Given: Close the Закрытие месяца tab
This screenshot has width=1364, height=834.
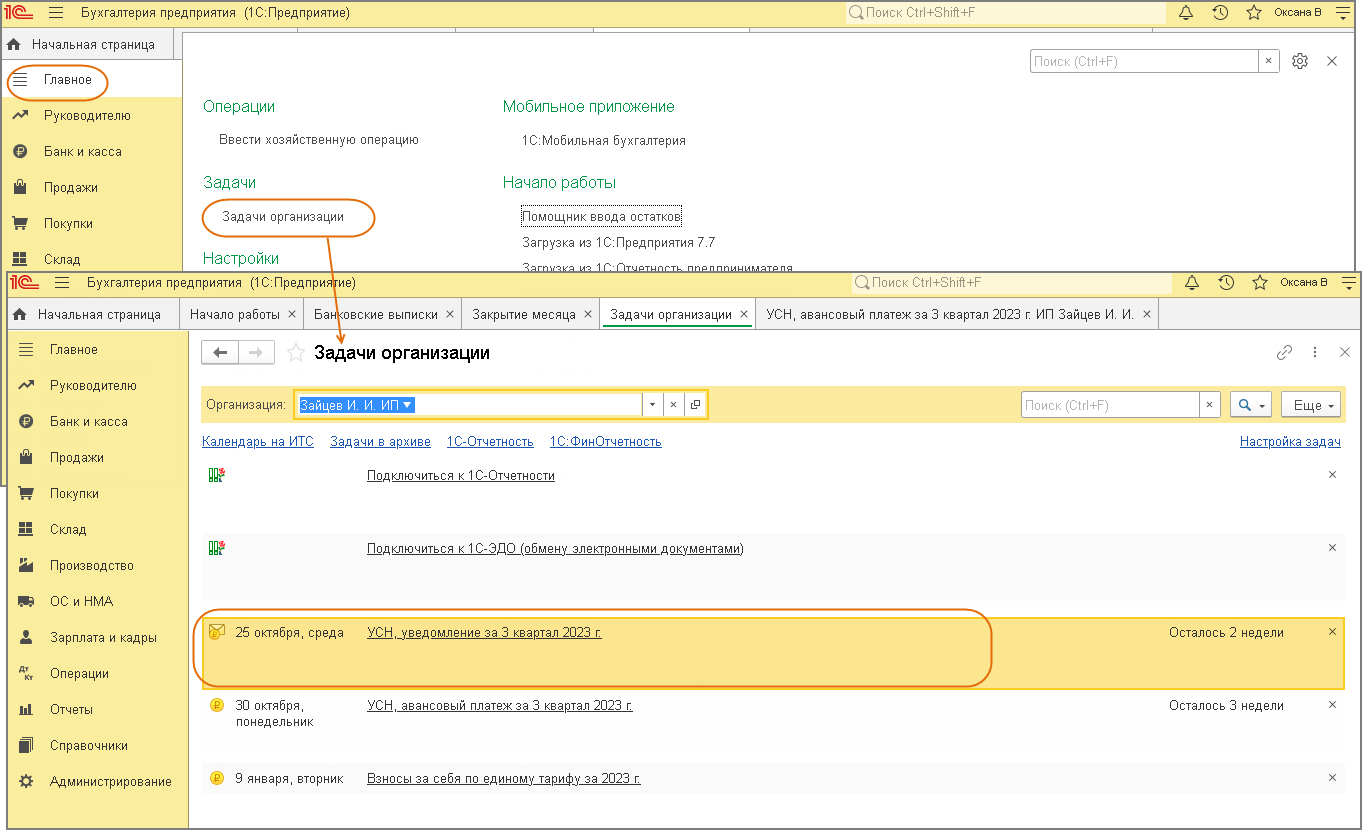Looking at the screenshot, I should click(588, 314).
